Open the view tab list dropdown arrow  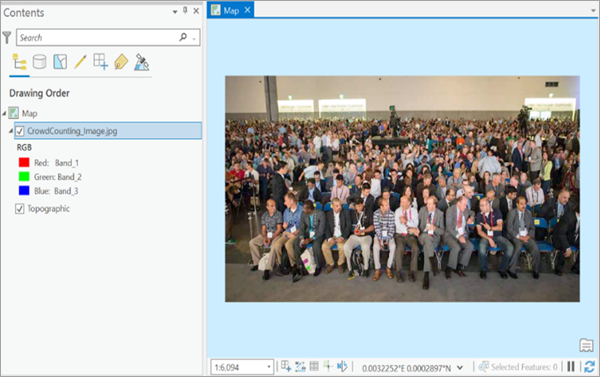(x=593, y=11)
